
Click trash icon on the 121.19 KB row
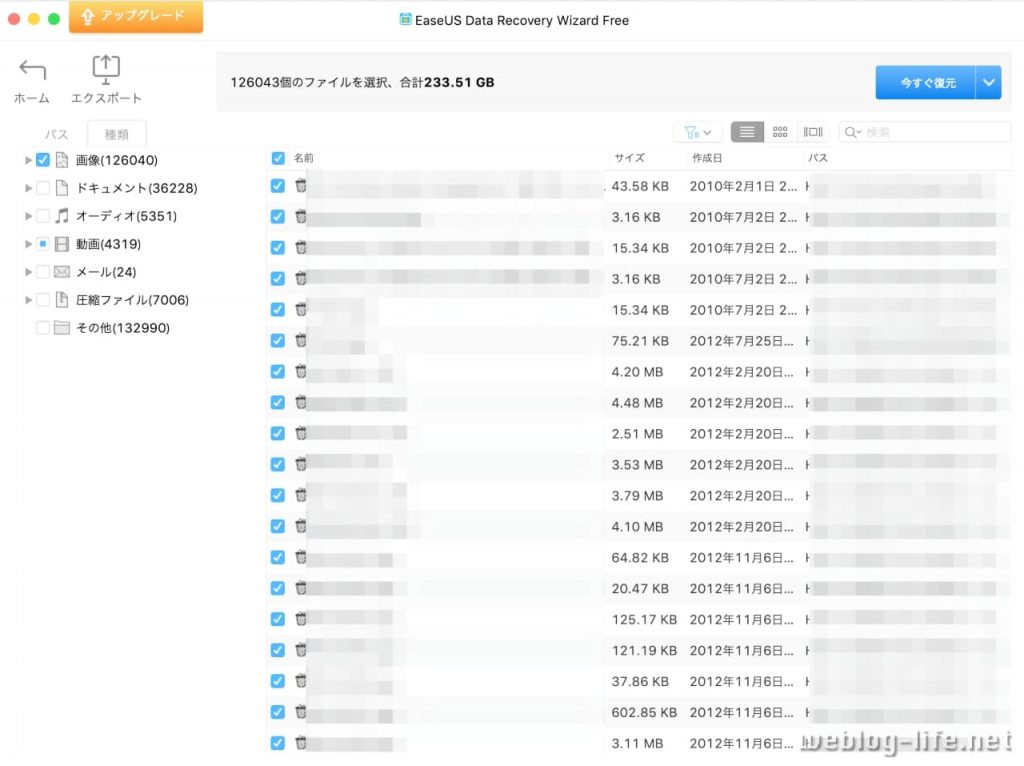301,650
